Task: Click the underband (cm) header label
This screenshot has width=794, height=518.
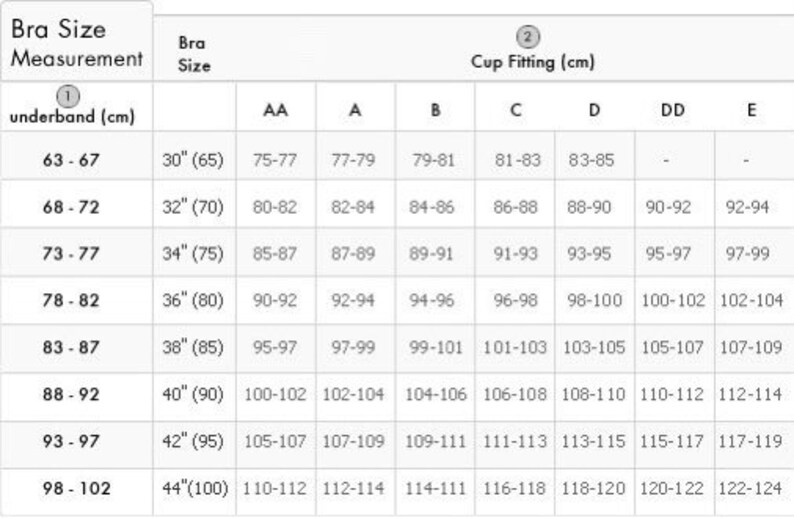Action: pos(72,117)
